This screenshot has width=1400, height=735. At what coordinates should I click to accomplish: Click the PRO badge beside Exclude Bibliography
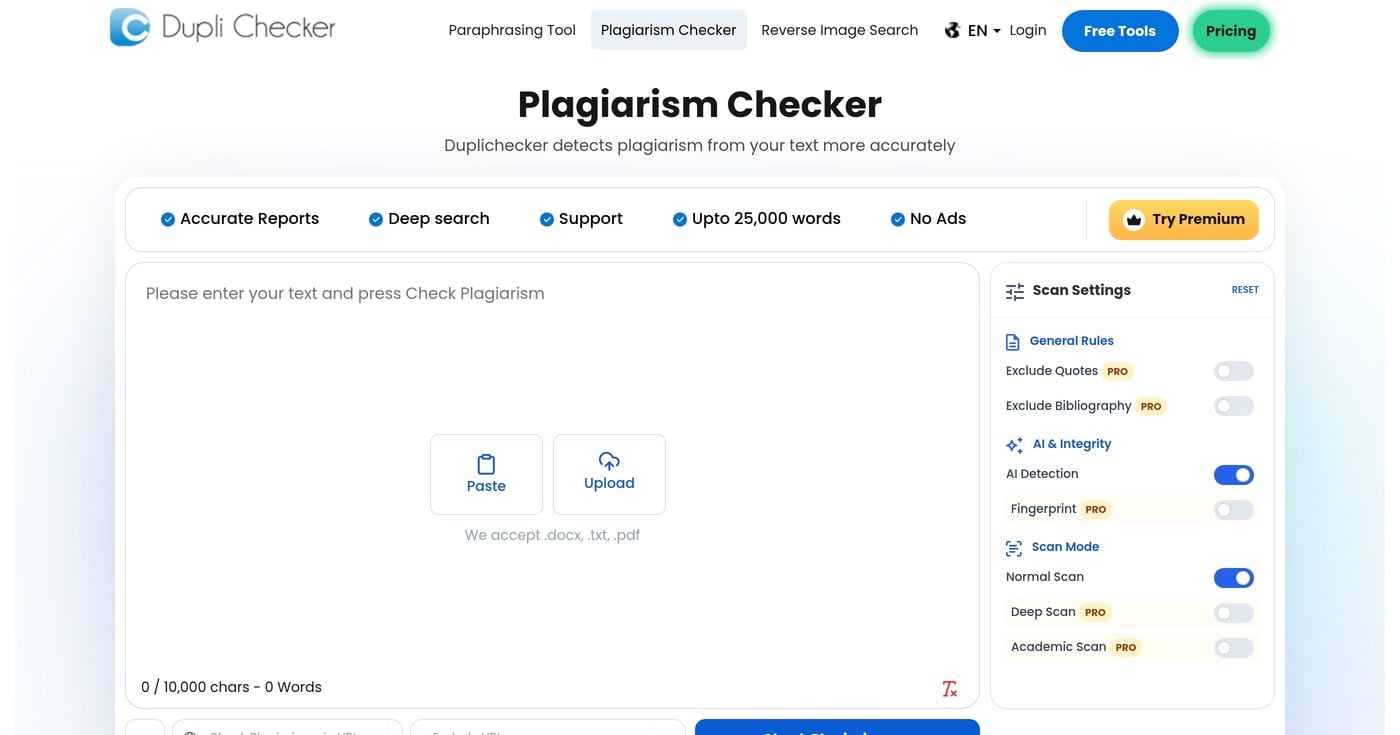tap(1151, 406)
